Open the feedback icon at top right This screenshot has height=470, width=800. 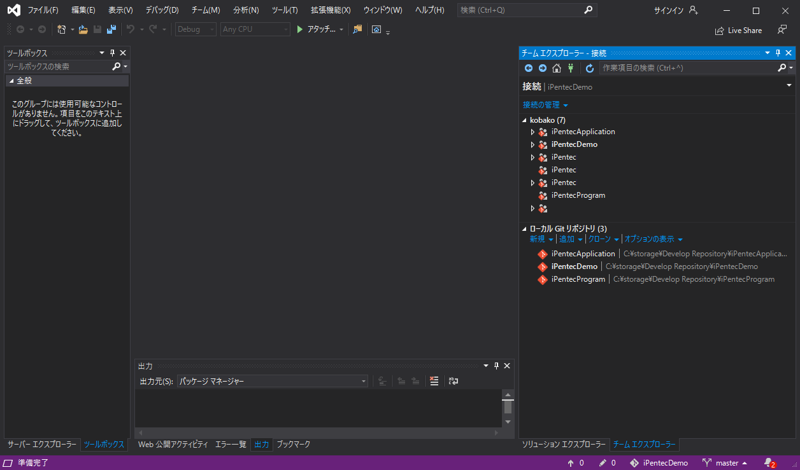point(782,30)
